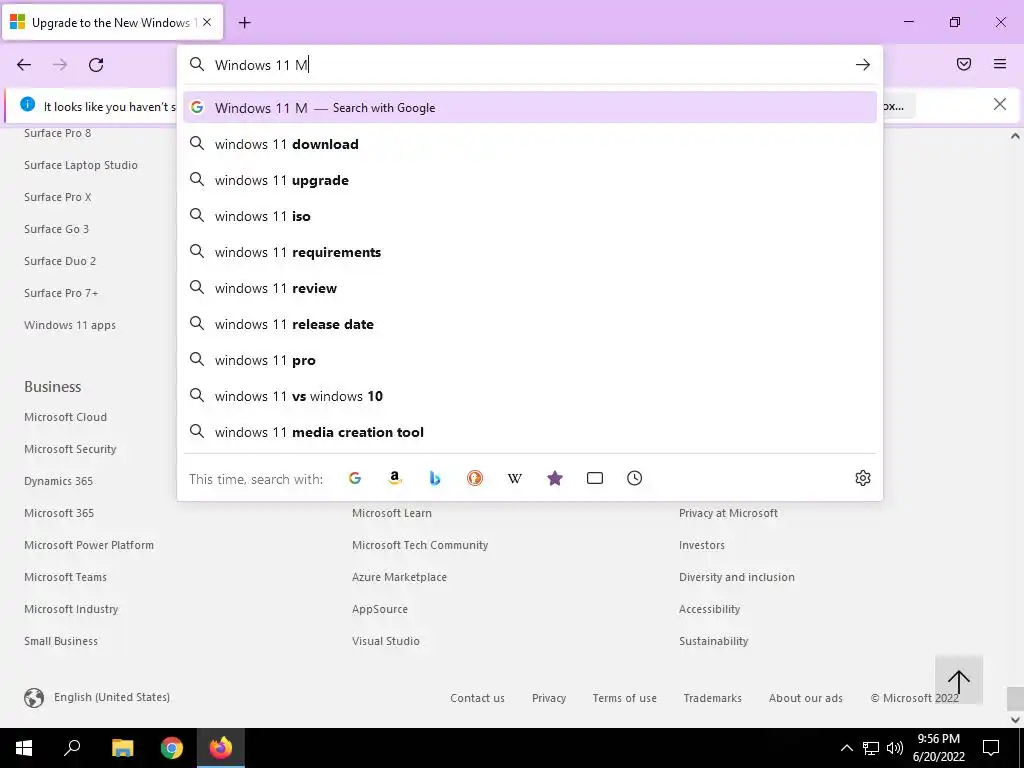Choose suggestion 'windows 11 download'
Screen dimensions: 1024x768
coord(530,144)
